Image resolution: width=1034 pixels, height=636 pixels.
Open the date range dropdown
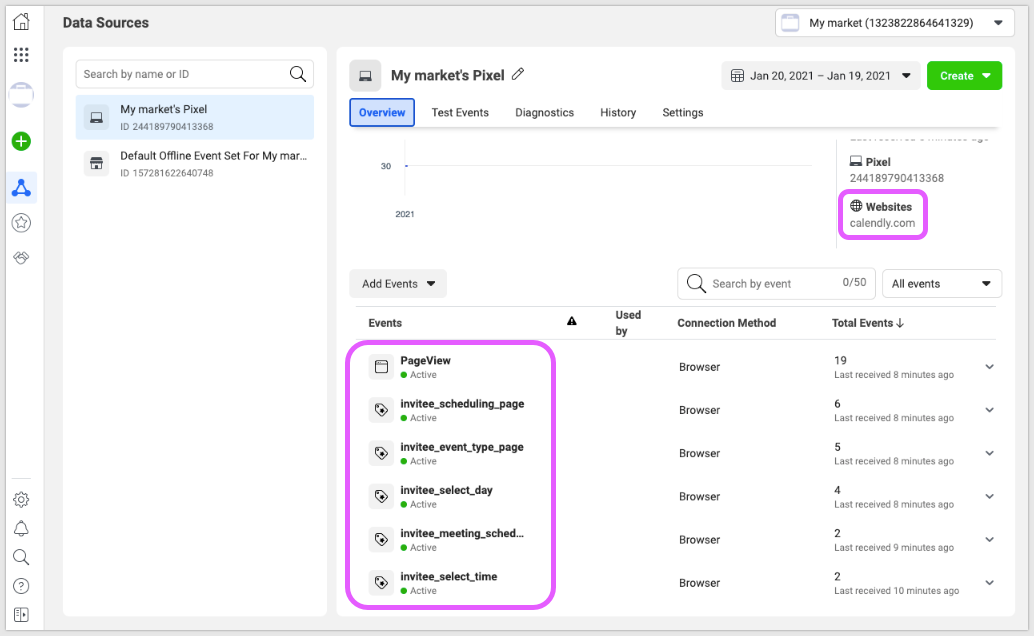(x=821, y=76)
